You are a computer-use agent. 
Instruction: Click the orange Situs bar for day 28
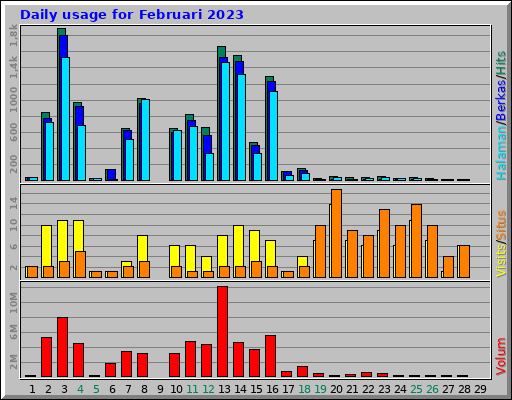[465, 261]
